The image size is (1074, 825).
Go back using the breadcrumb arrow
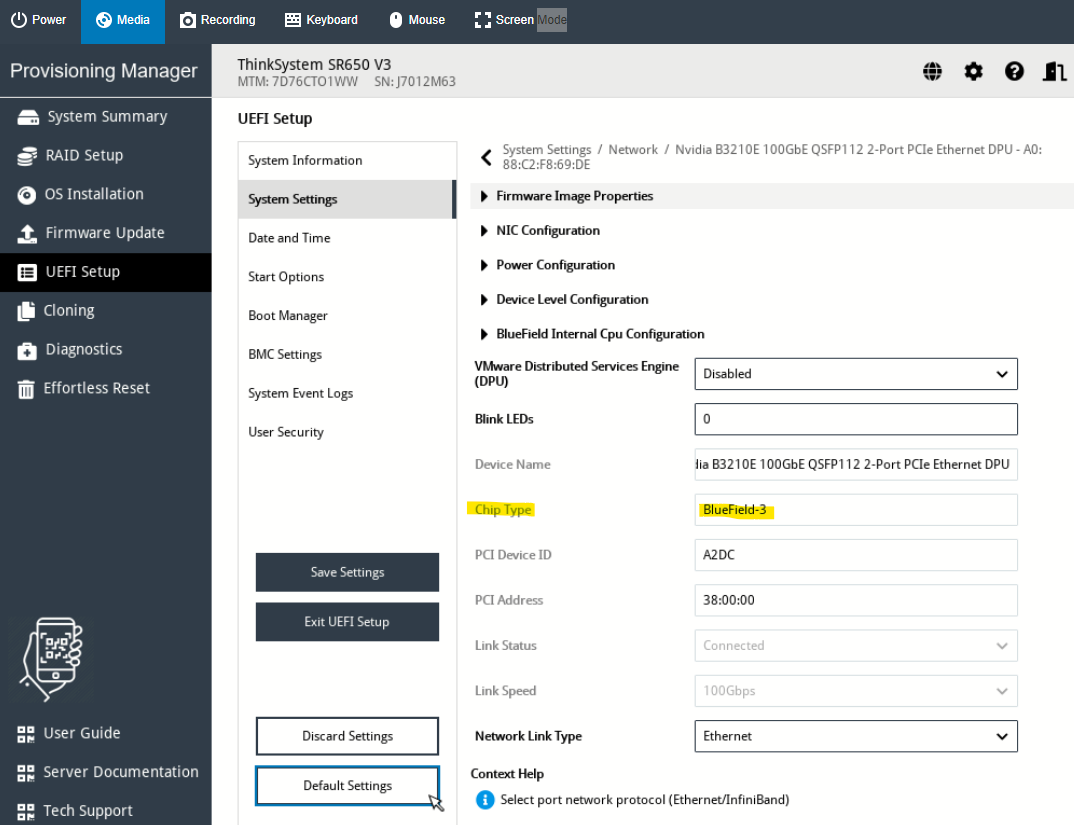coord(486,158)
